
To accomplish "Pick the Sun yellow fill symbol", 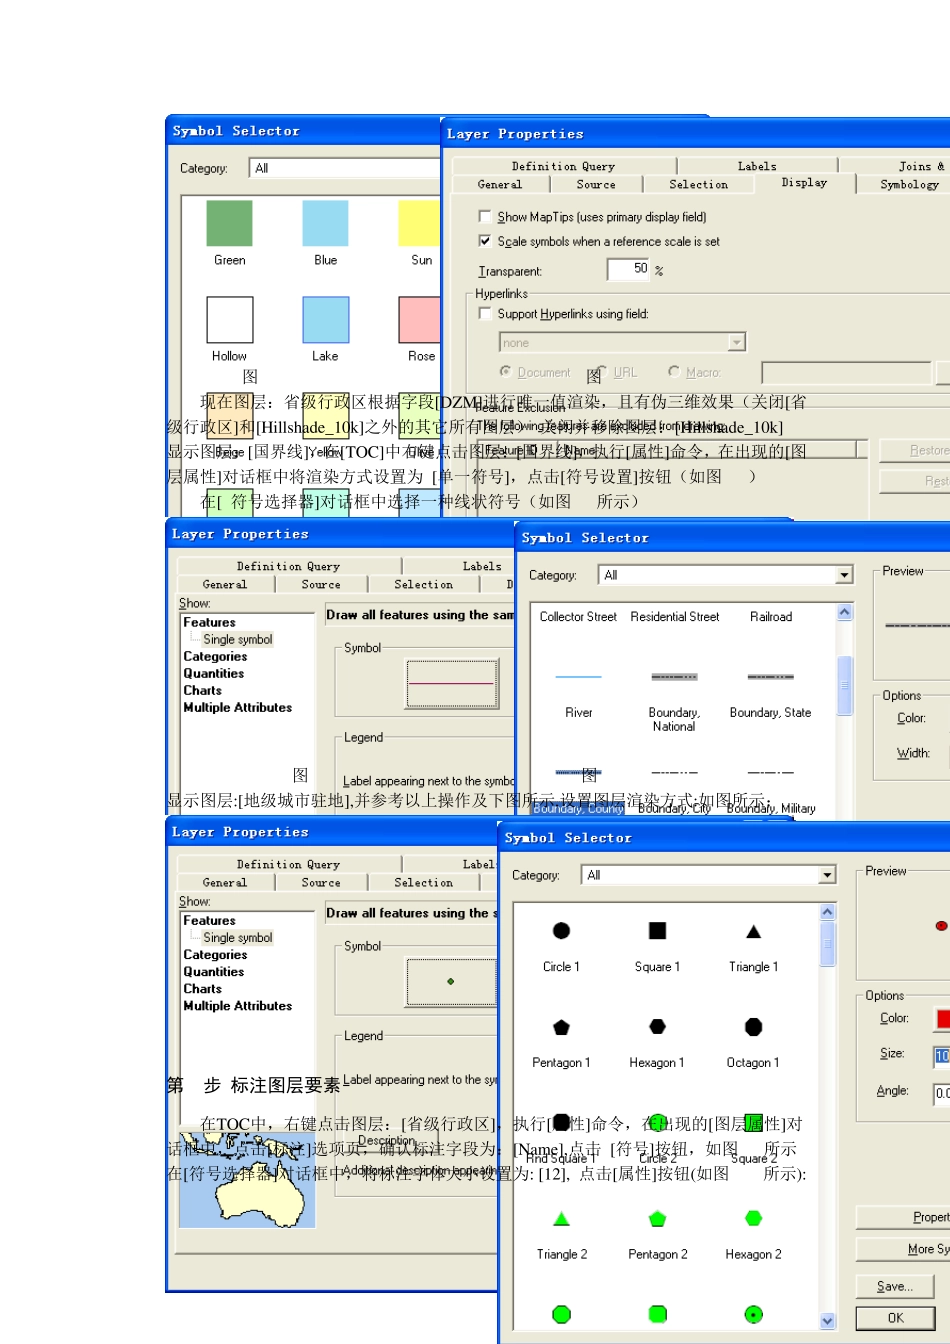I will pos(419,222).
